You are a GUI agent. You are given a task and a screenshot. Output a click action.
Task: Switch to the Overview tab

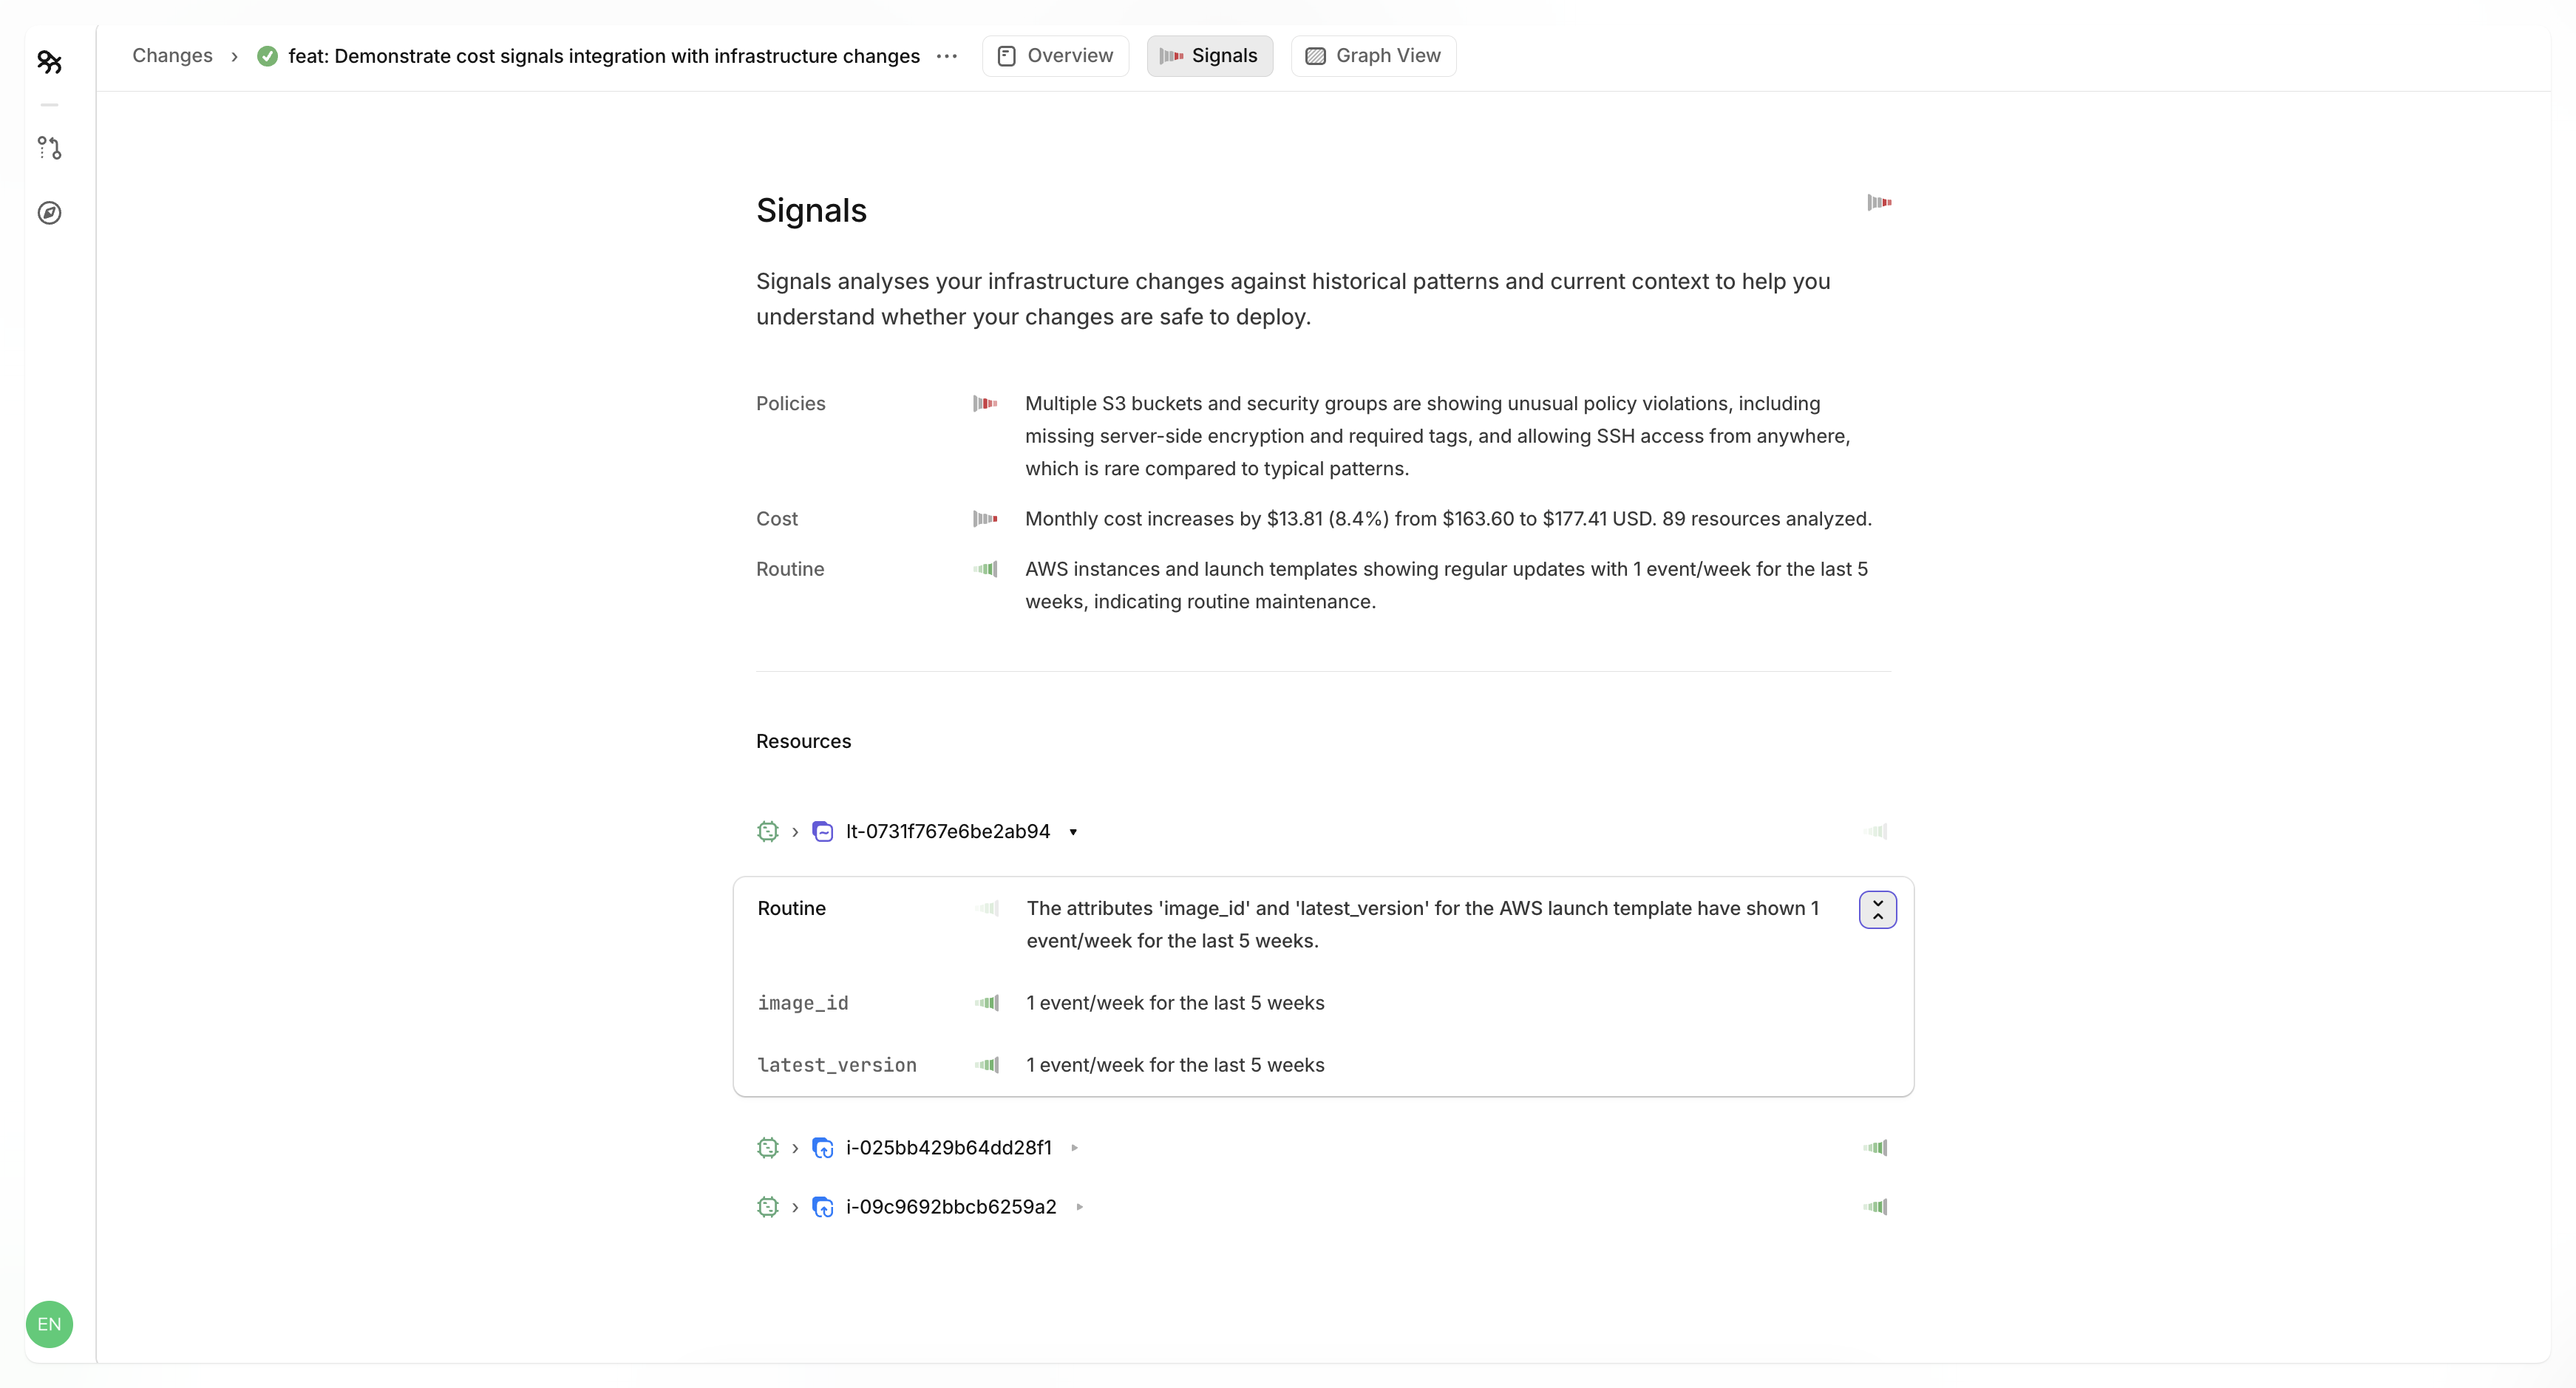click(x=1055, y=56)
